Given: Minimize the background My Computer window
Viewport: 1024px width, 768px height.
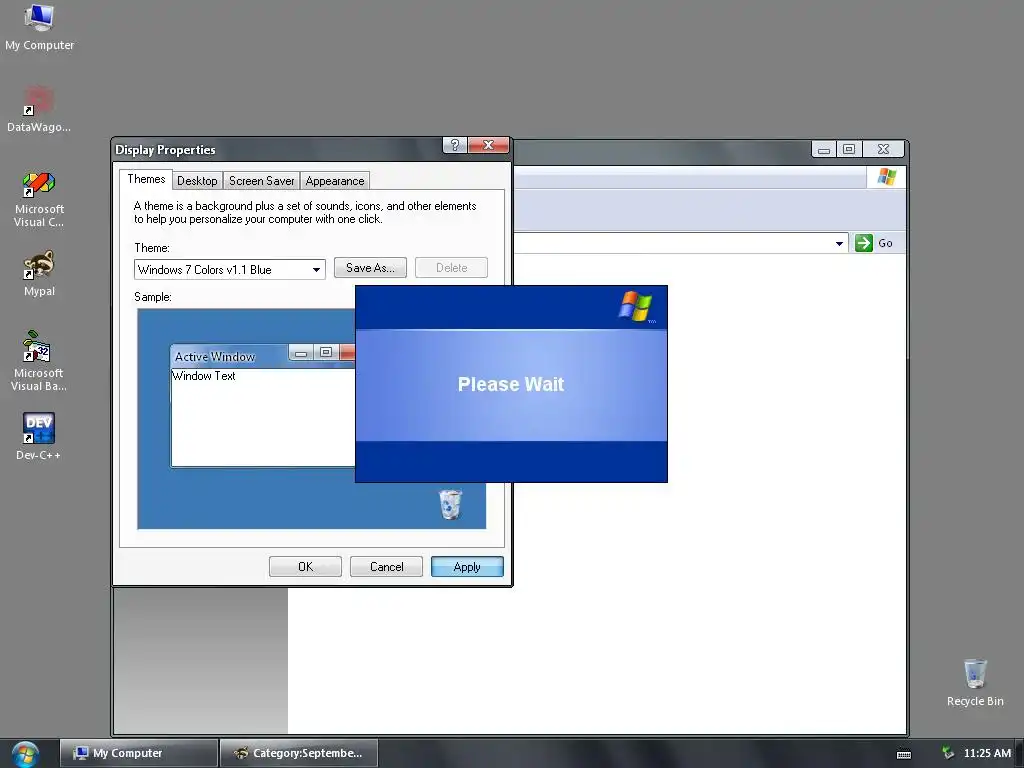Looking at the screenshot, I should pyautogui.click(x=824, y=150).
